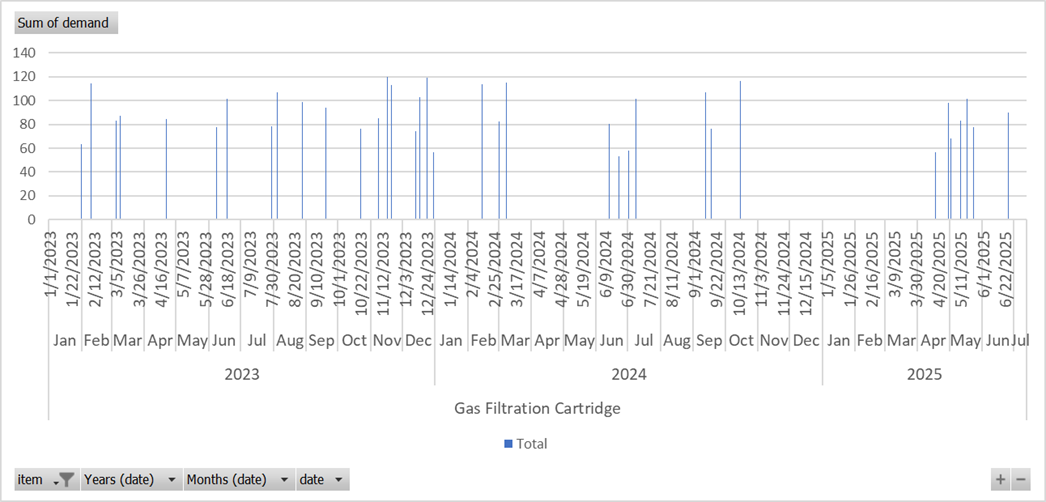This screenshot has height=502, width=1046.
Task: Click the 2025 year group label
Action: click(x=925, y=375)
